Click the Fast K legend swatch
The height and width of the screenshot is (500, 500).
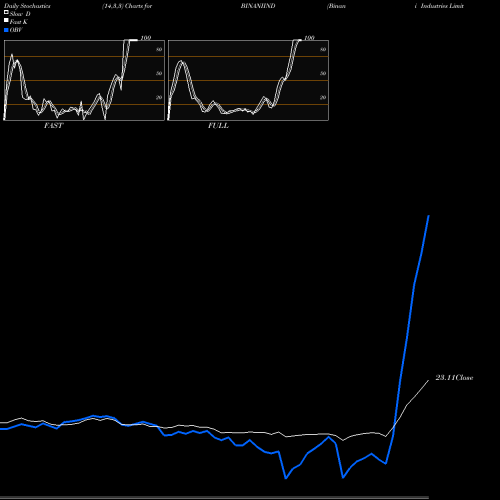click(x=6, y=21)
